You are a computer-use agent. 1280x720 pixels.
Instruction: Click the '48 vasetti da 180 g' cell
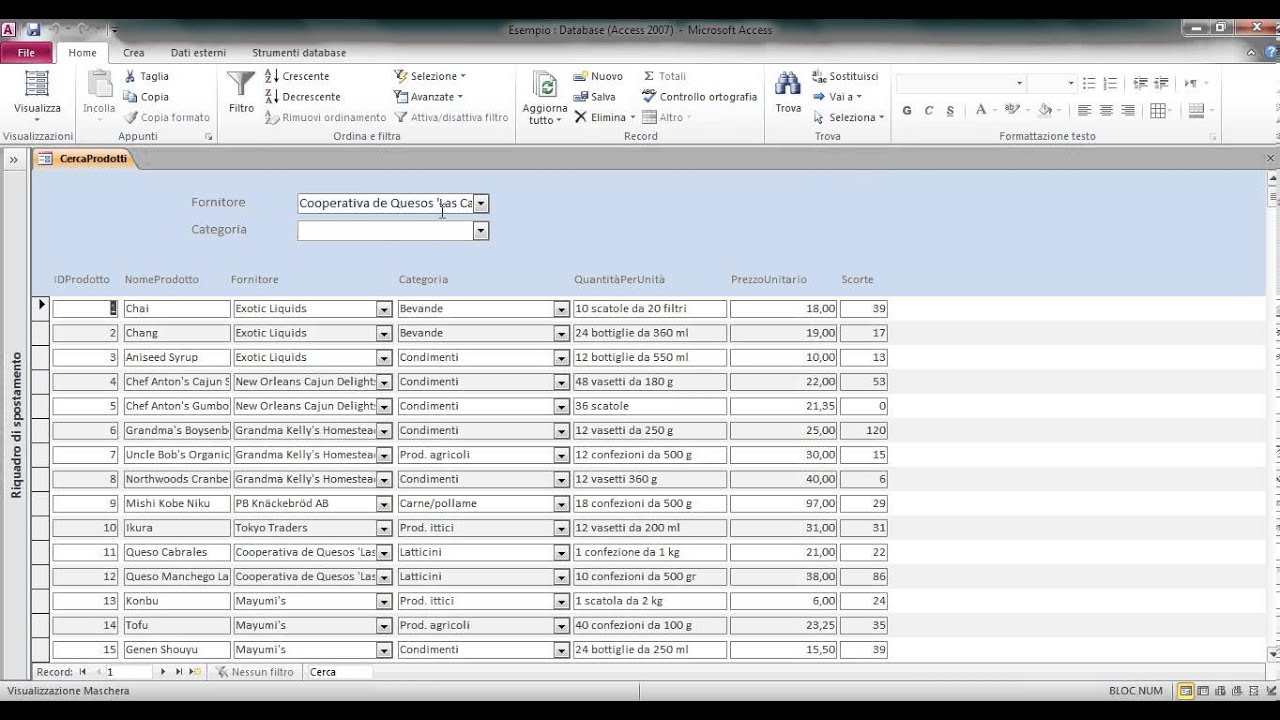[x=650, y=382]
